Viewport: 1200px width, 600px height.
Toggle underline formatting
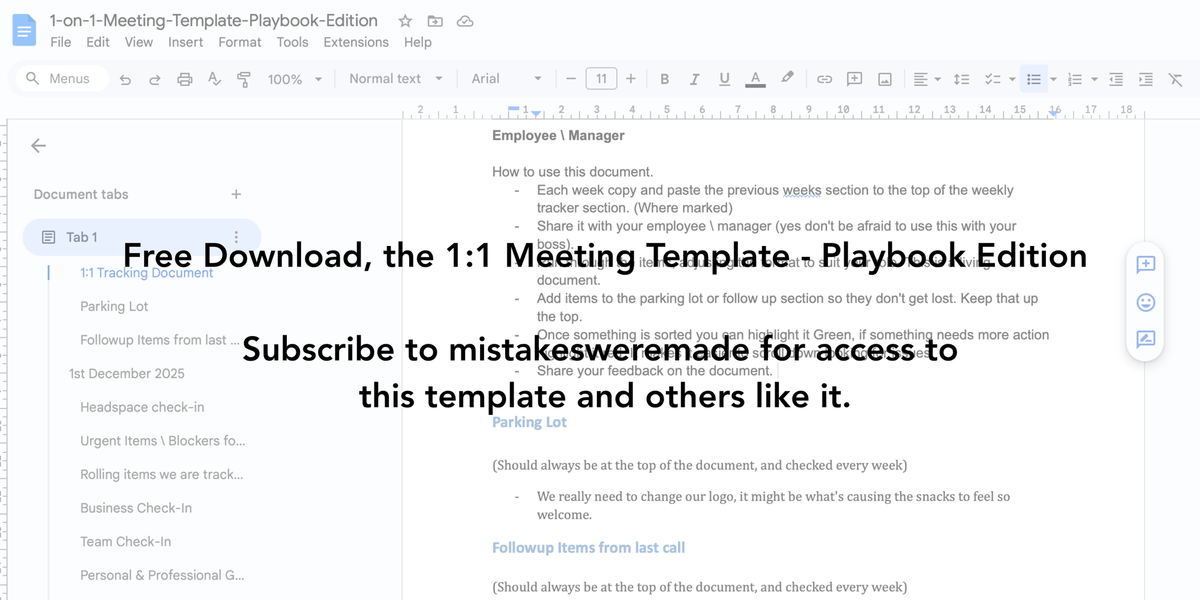coord(724,78)
